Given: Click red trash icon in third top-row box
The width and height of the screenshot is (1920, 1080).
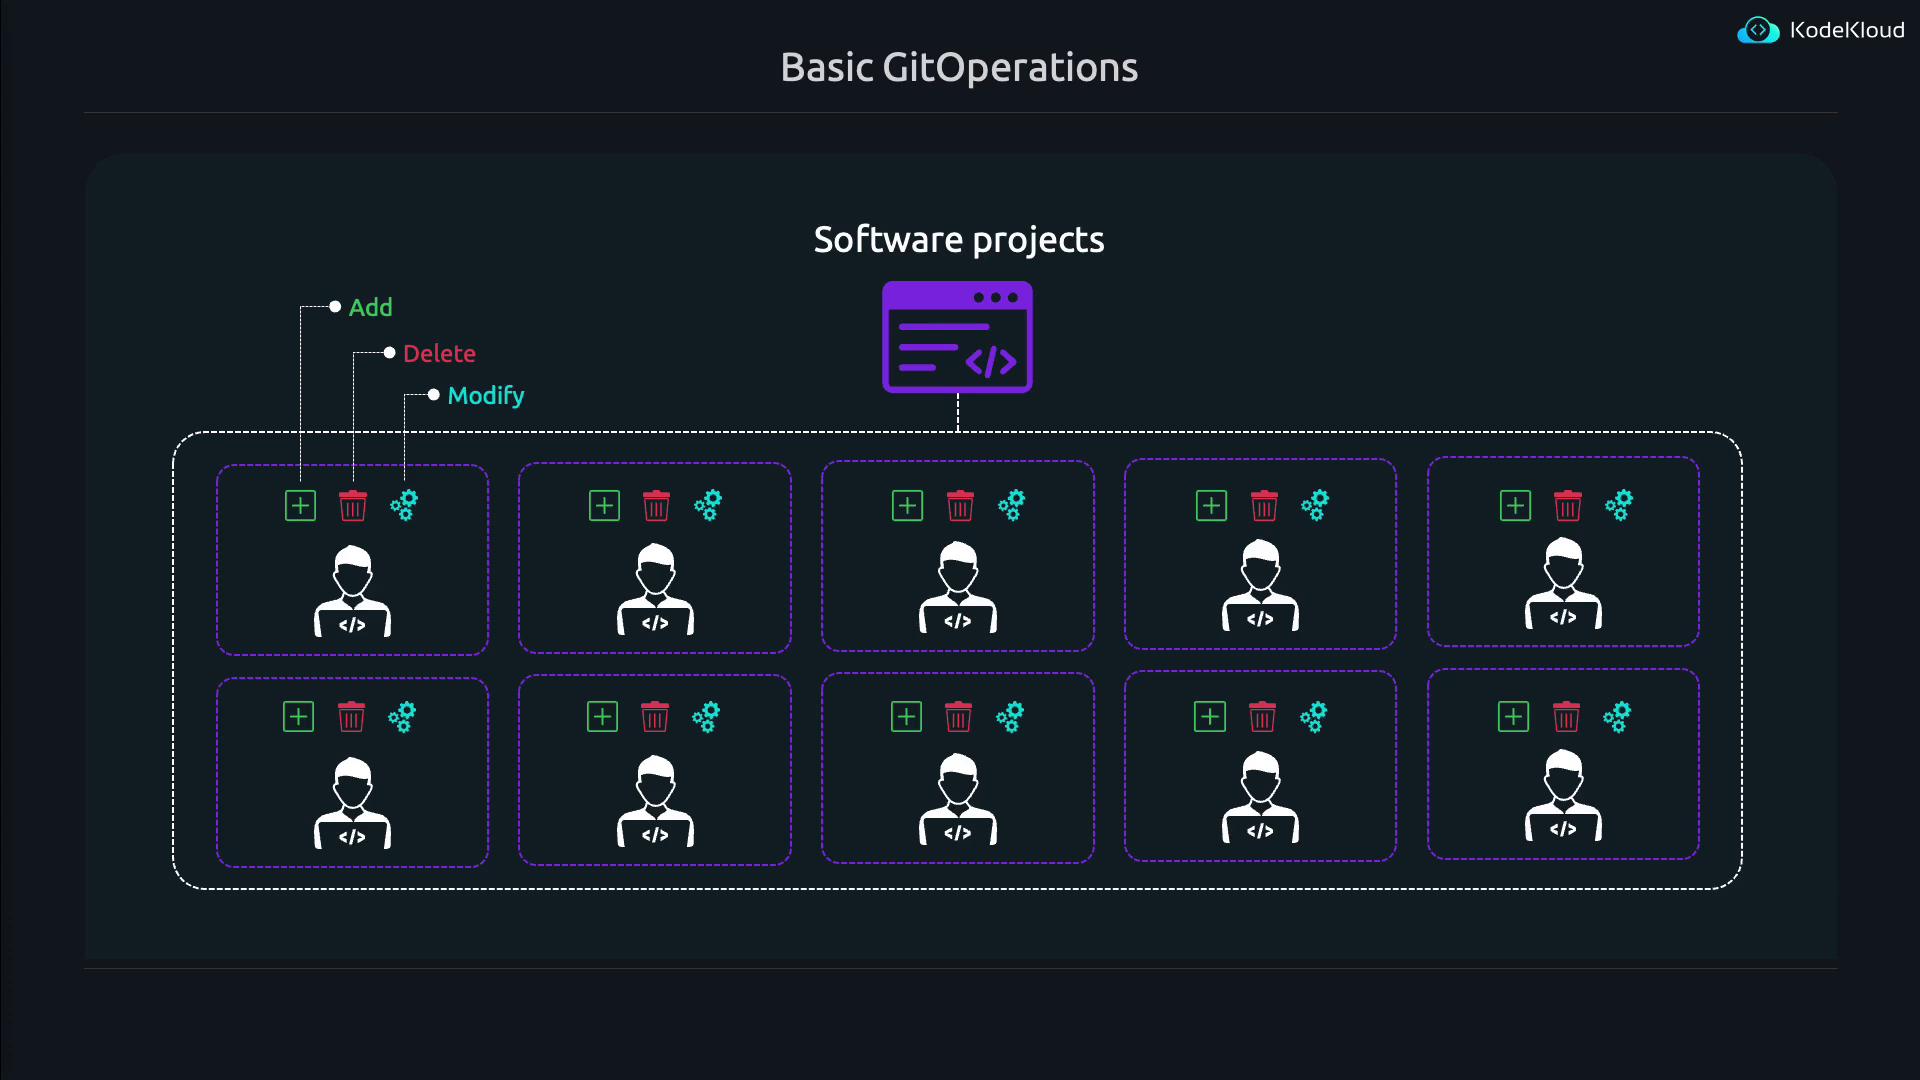Looking at the screenshot, I should [960, 506].
